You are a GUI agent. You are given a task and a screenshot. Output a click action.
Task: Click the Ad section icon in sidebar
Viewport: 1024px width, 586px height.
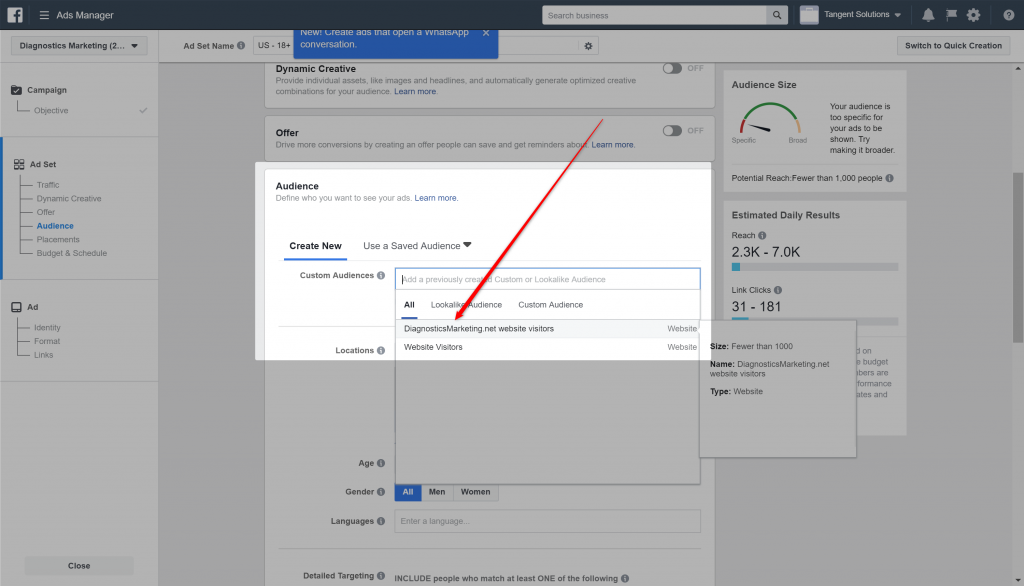tap(16, 307)
